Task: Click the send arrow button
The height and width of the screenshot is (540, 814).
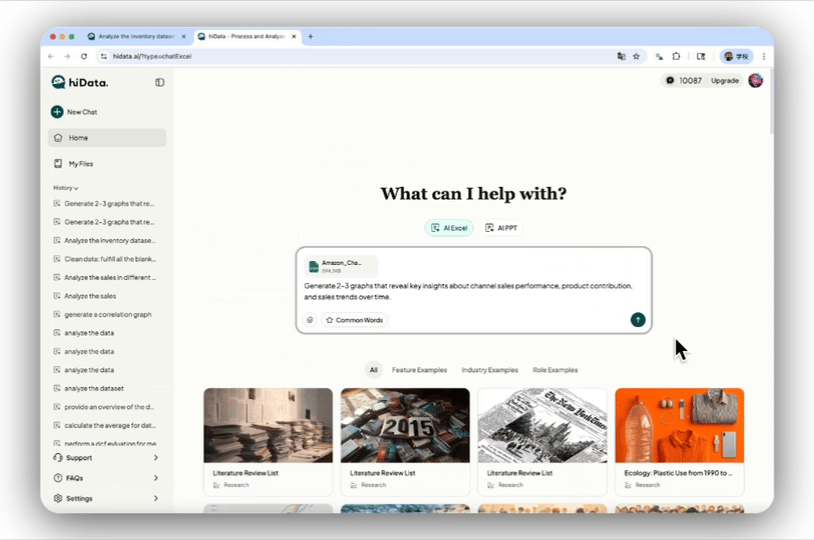Action: 638,320
